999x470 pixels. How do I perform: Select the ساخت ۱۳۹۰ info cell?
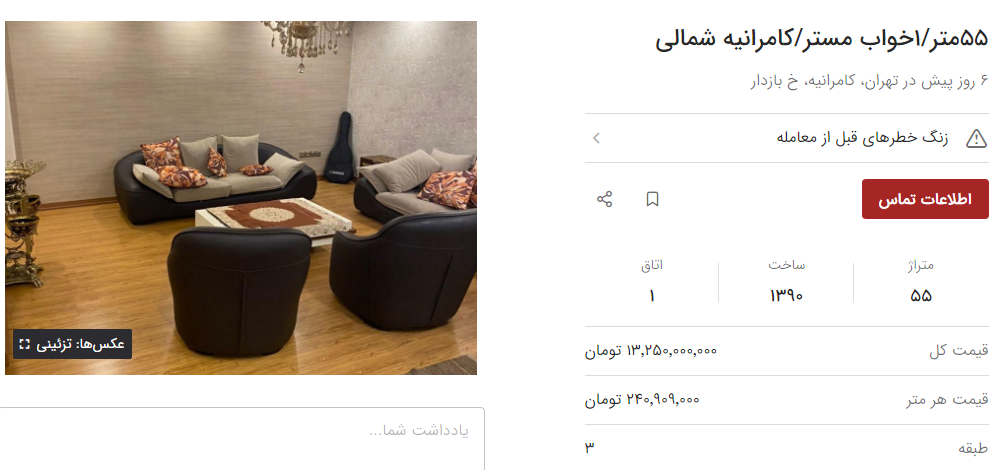coord(786,281)
